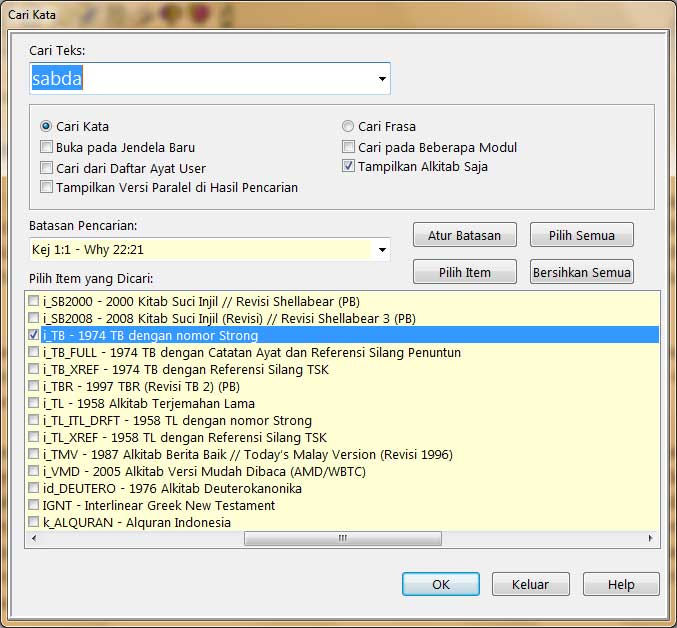The width and height of the screenshot is (677, 628).
Task: Check the i_TBR 1997 TBR checkbox
Action: coord(33,385)
